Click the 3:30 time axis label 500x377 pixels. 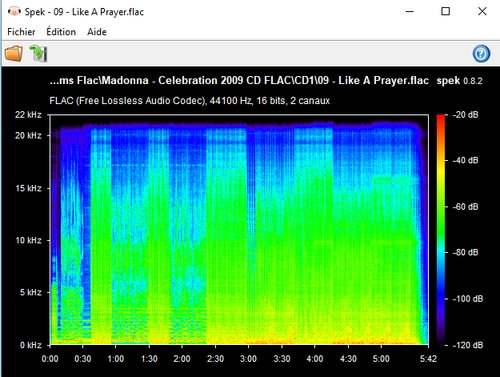(282, 359)
